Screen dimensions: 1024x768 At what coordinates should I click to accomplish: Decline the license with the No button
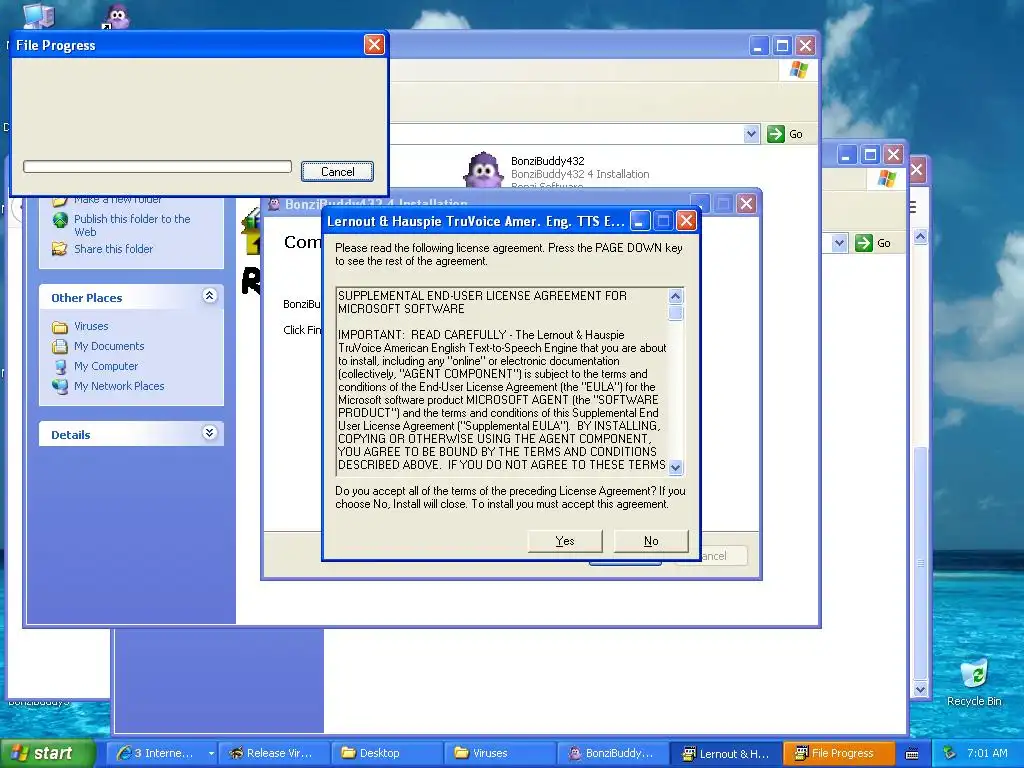(651, 541)
